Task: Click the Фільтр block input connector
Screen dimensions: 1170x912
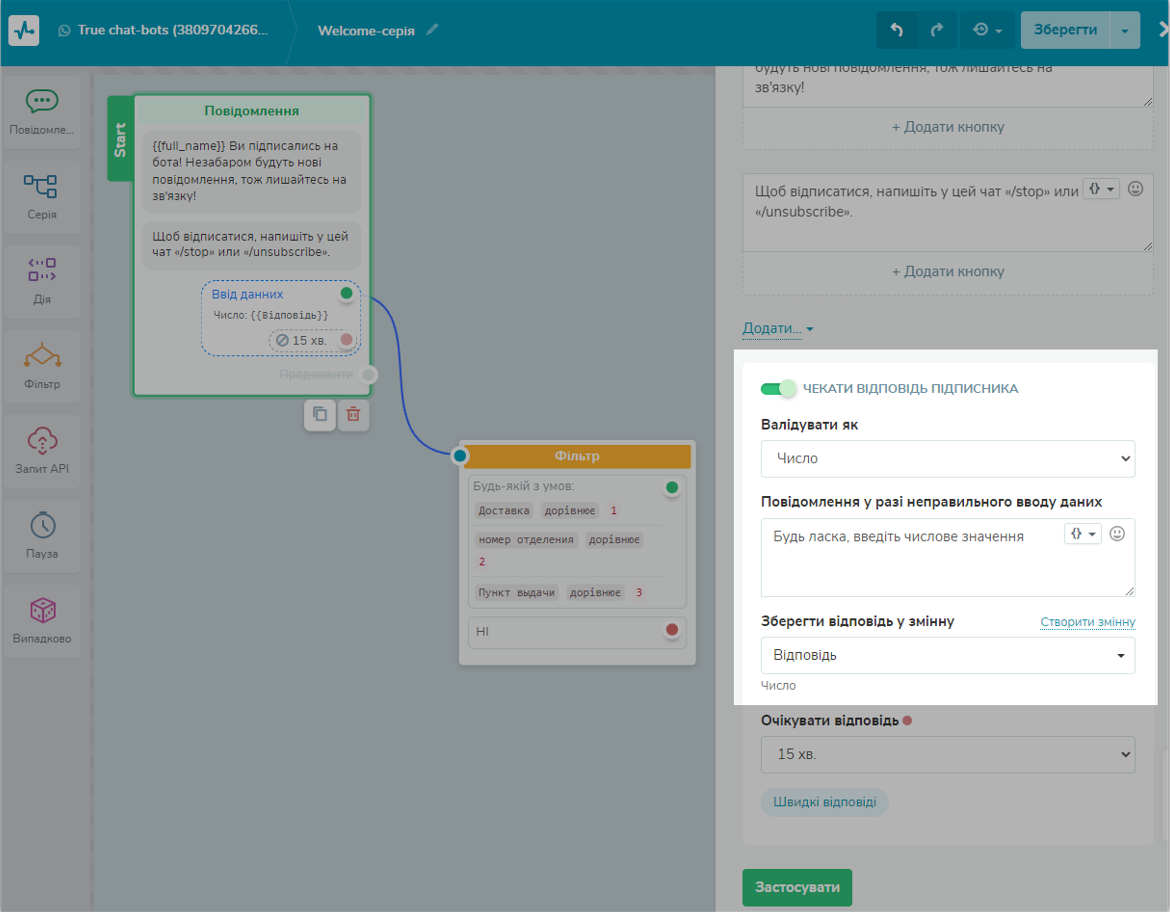Action: click(x=460, y=455)
